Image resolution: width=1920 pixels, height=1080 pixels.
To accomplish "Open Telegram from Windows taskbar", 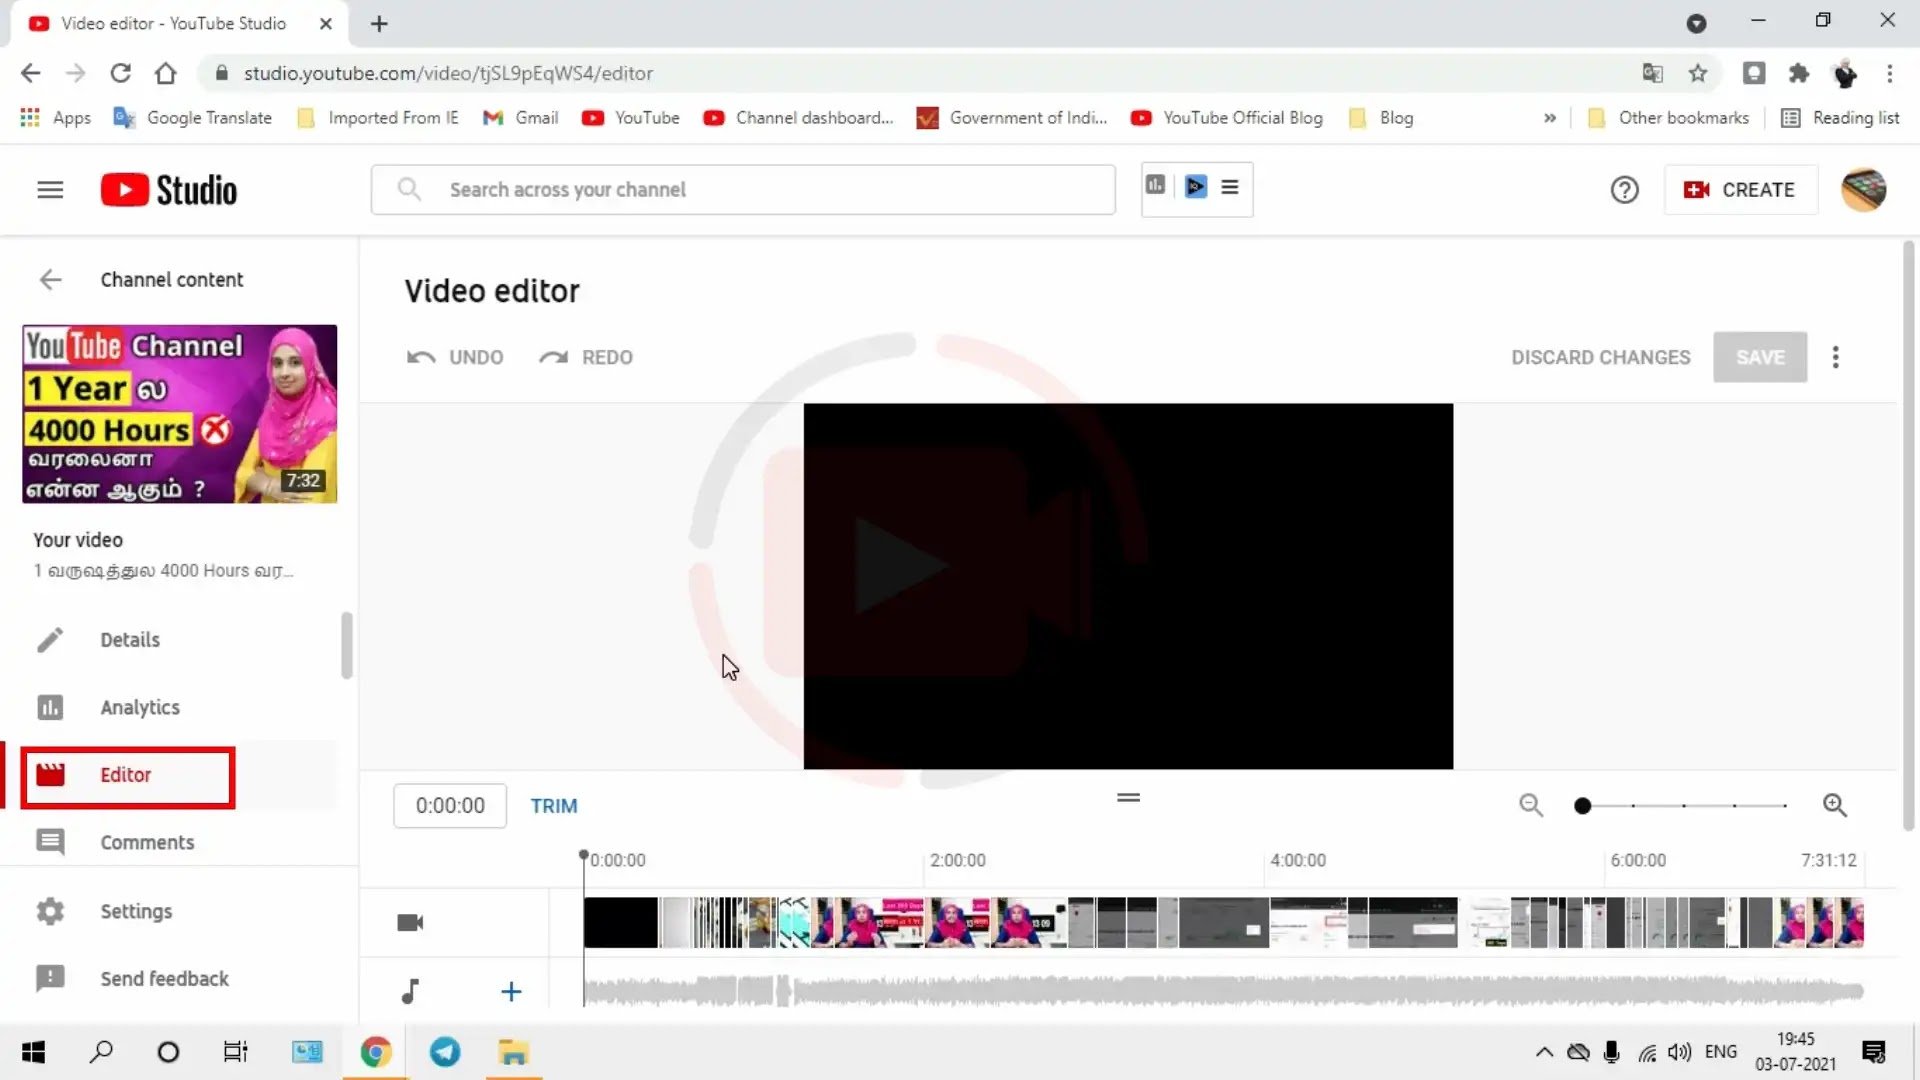I will click(x=445, y=1052).
